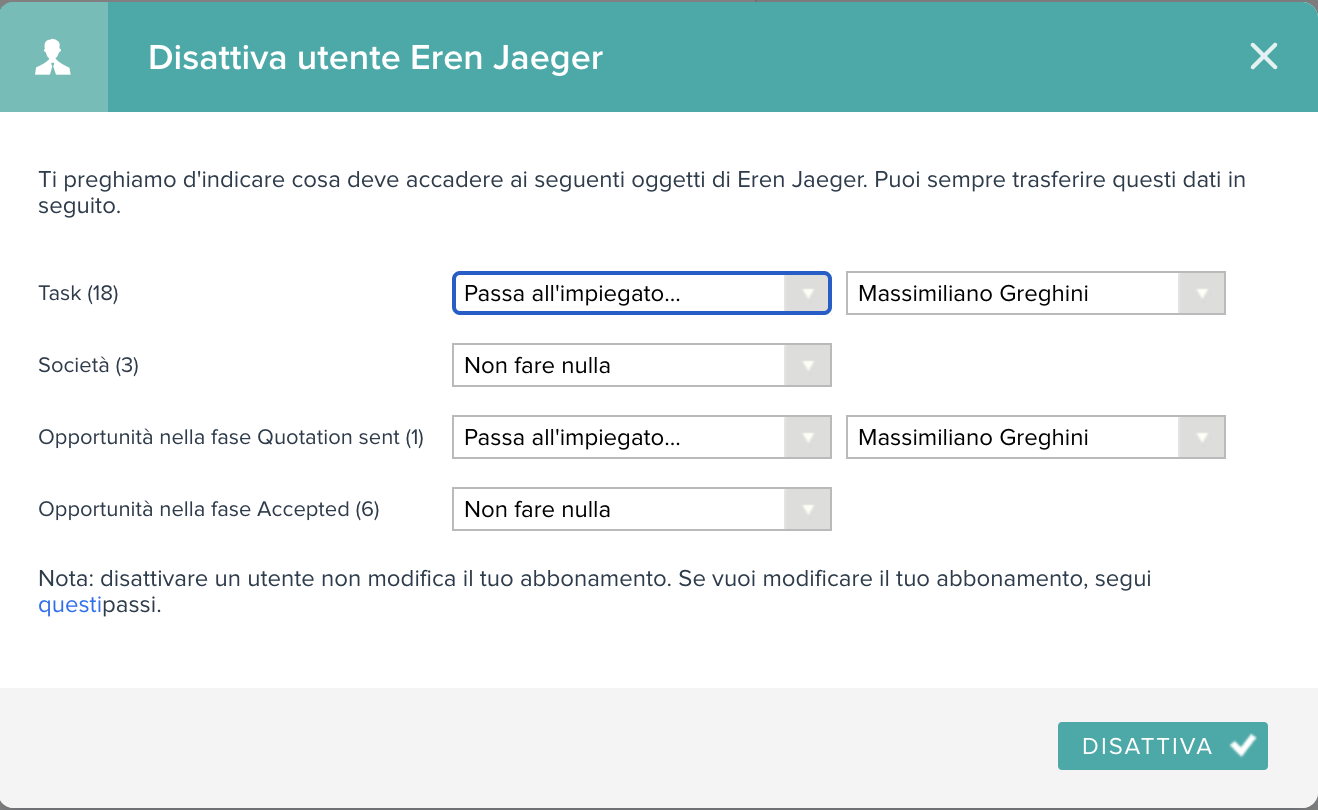Open the Task action dropdown

coord(642,294)
